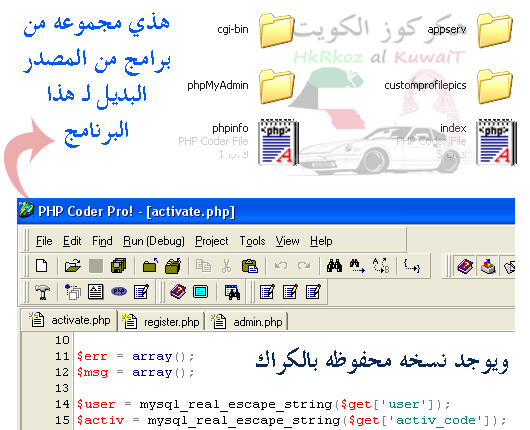Click the teal screen window icon
530x430 pixels.
[200, 292]
